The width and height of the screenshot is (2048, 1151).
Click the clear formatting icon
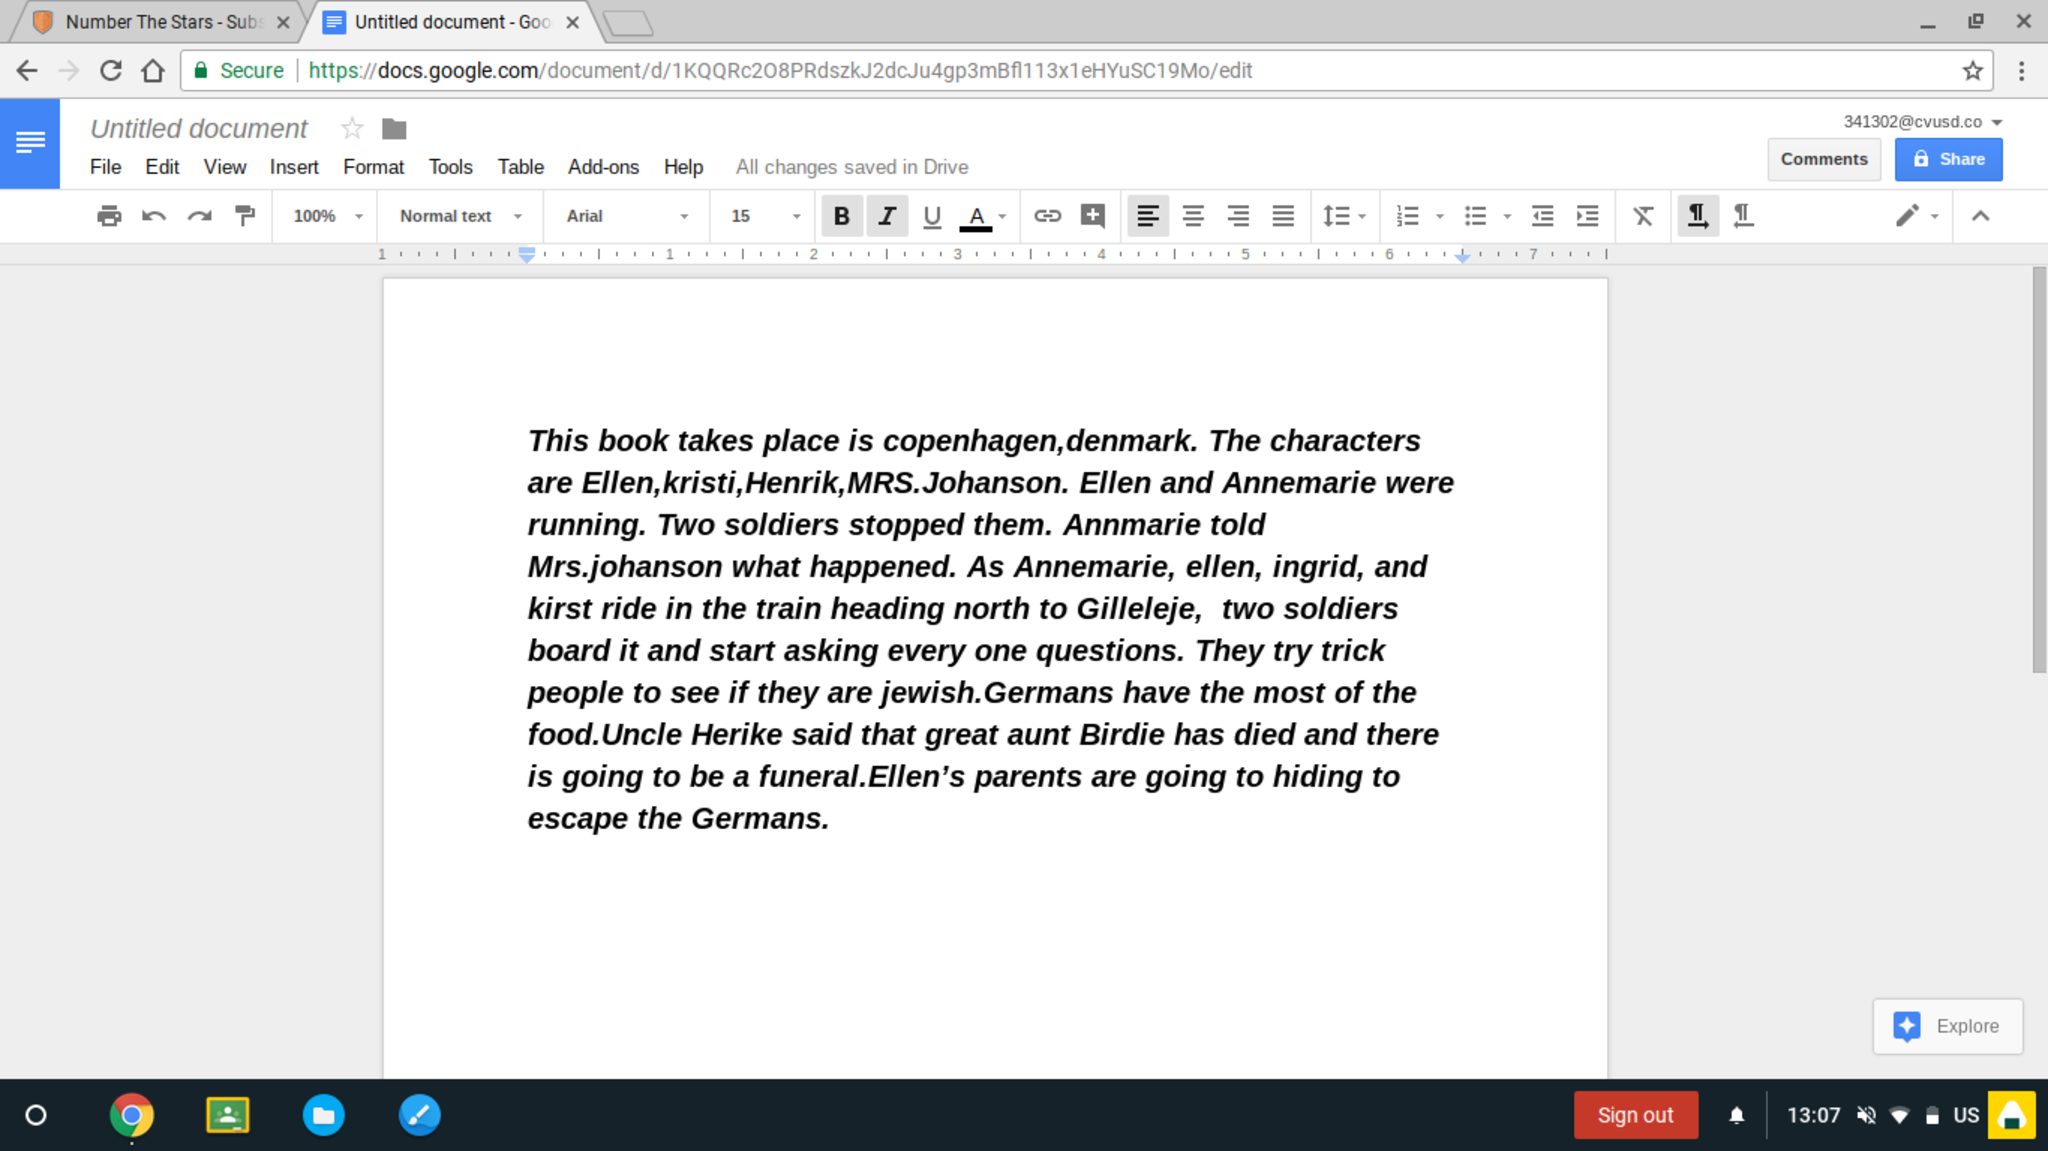(x=1643, y=216)
